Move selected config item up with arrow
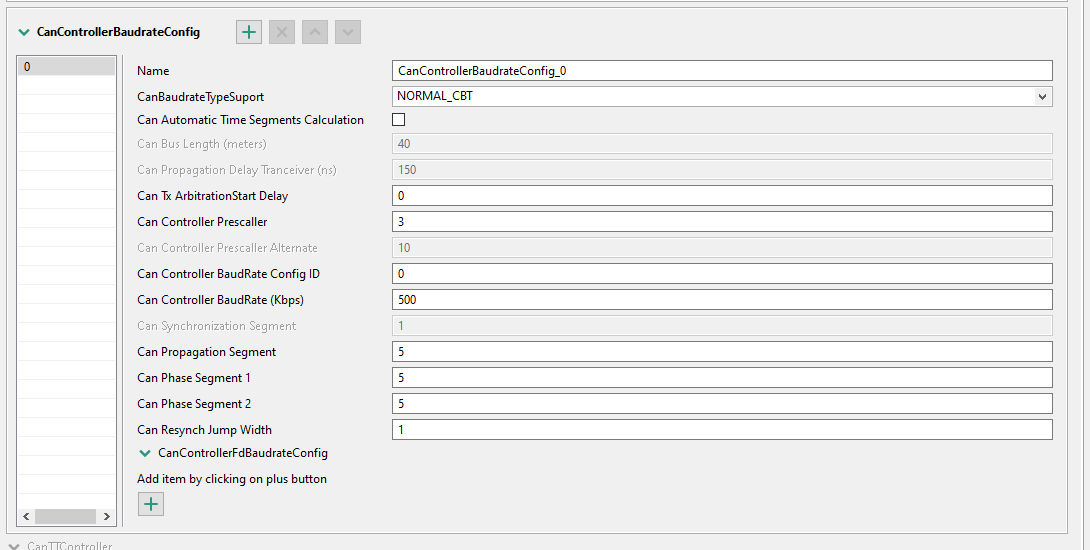 315,32
